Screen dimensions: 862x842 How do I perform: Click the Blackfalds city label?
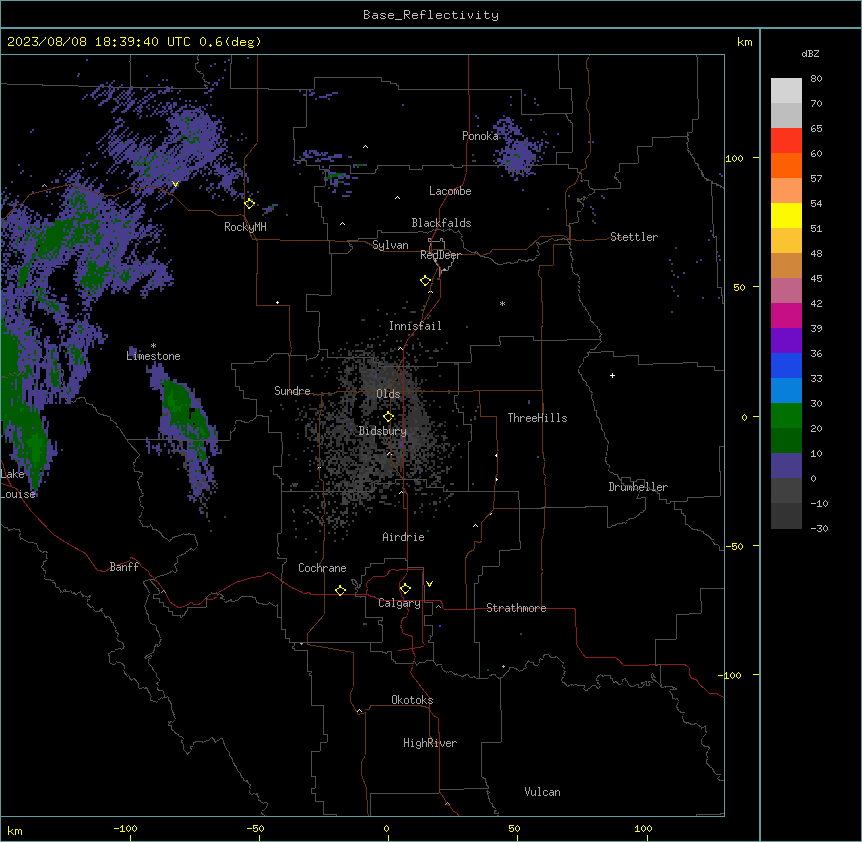coord(441,223)
